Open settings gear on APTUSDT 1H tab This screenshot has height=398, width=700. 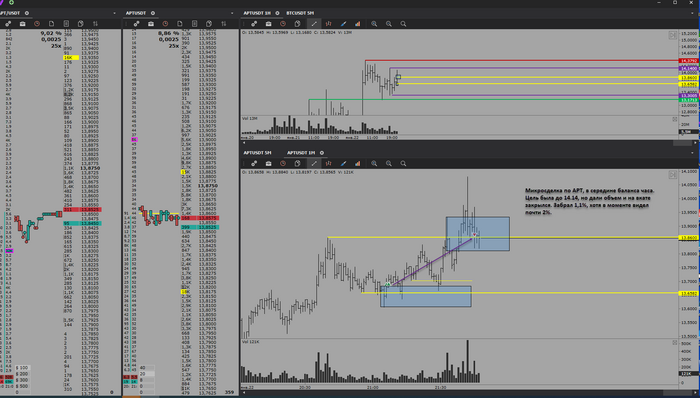click(277, 13)
